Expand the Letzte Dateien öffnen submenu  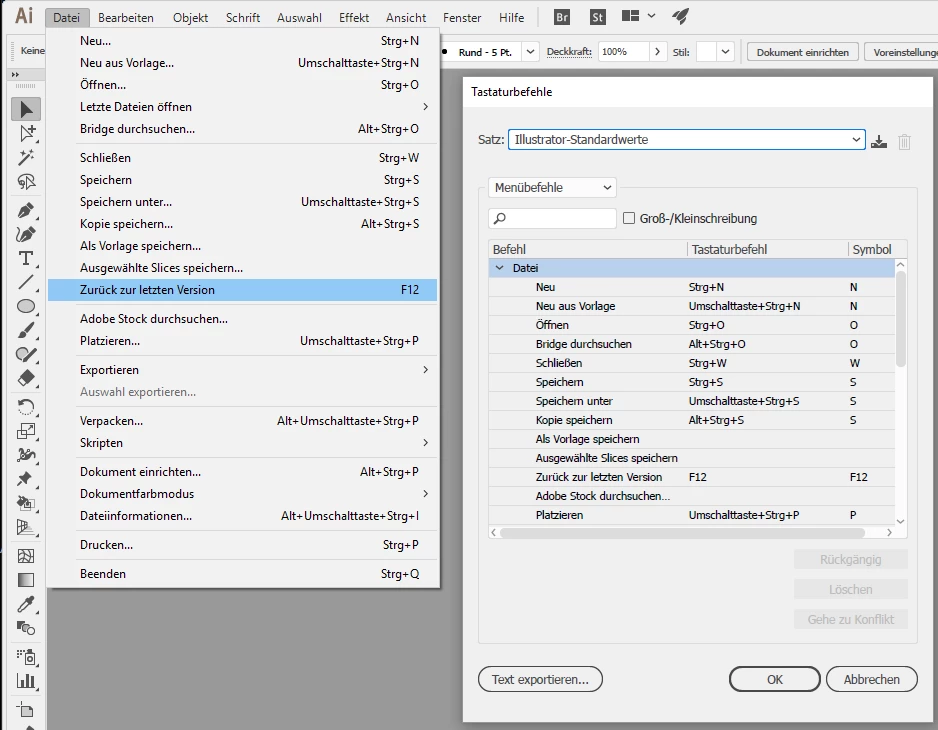pos(242,107)
